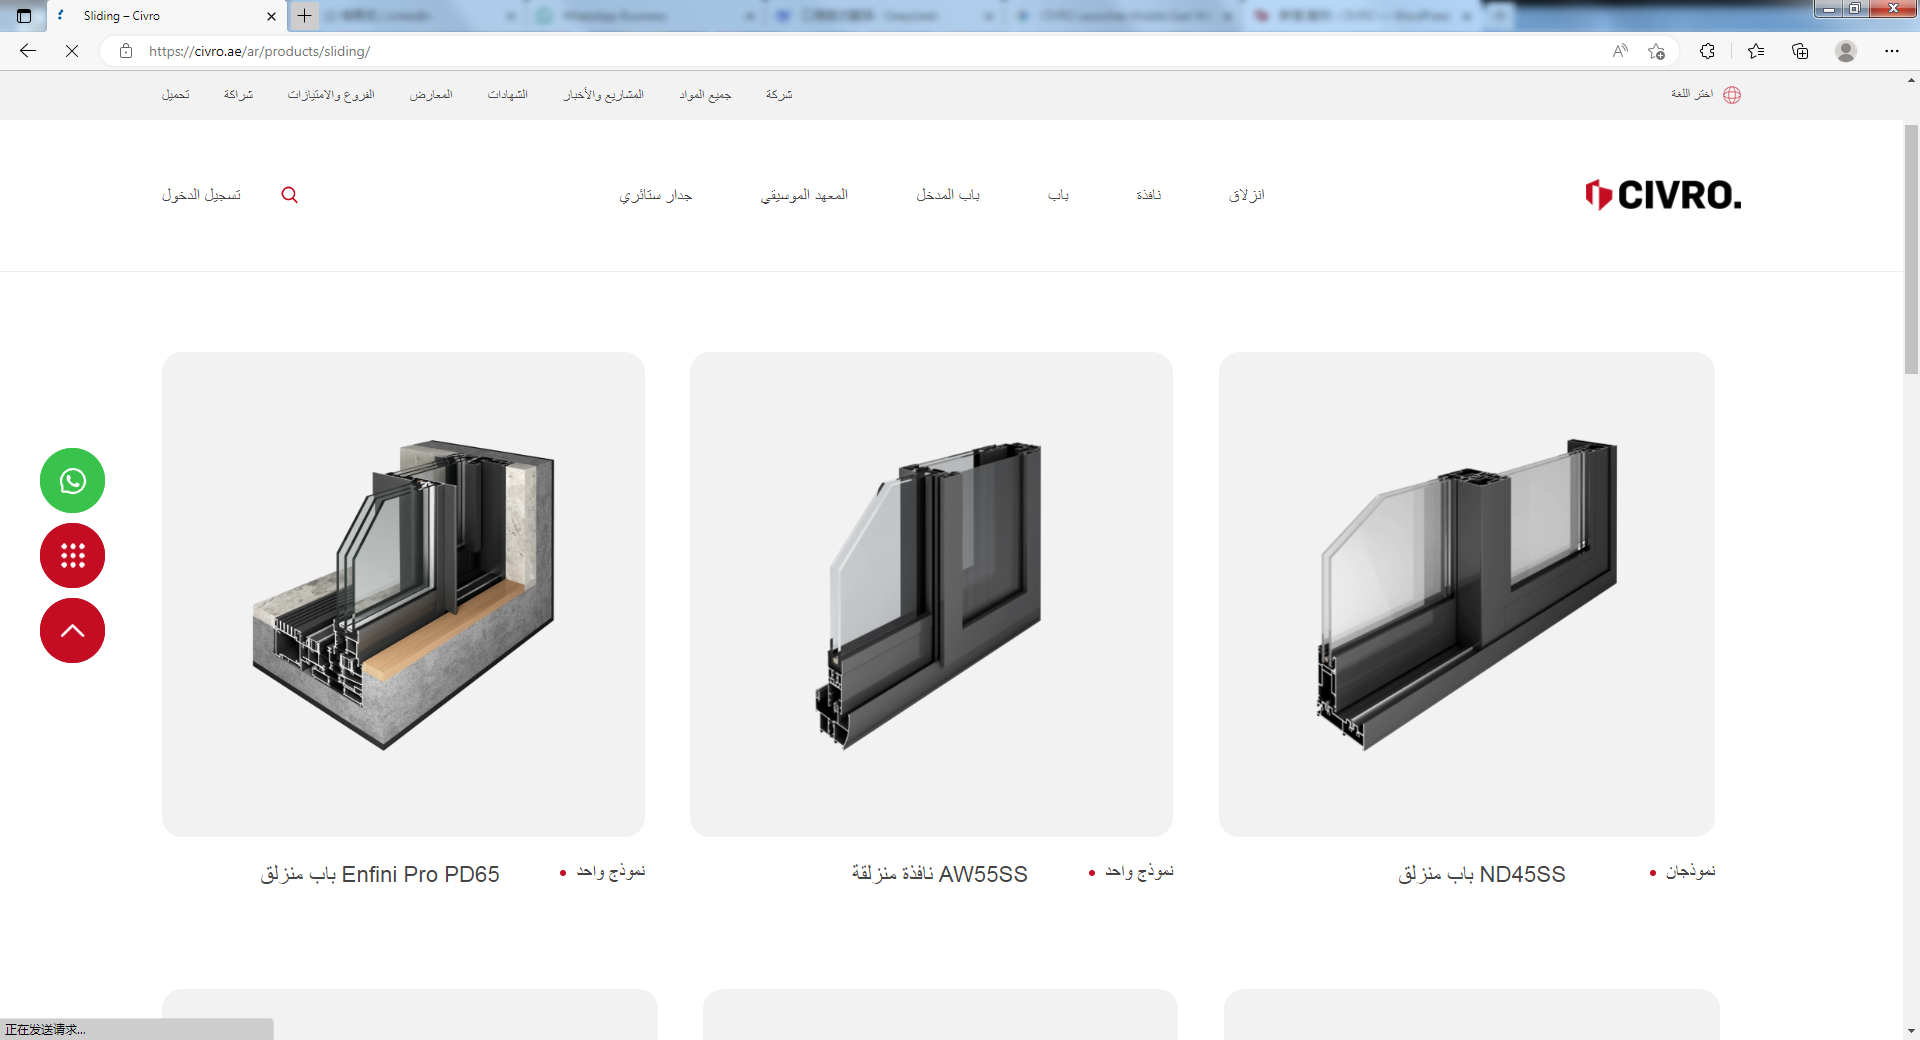Open the المعهد الموسيقي navigation item
Screen dimensions: 1920x1040
tap(804, 195)
